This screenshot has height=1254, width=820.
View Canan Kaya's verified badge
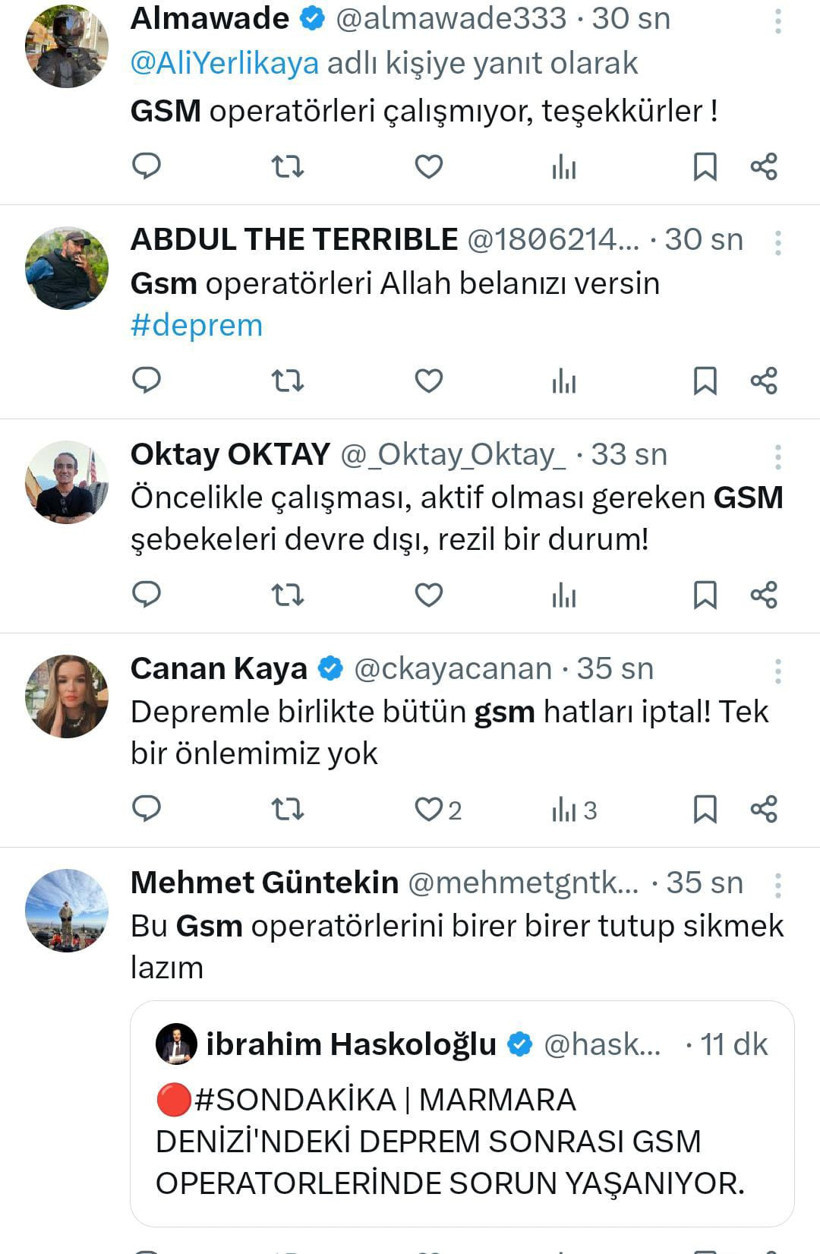coord(330,667)
